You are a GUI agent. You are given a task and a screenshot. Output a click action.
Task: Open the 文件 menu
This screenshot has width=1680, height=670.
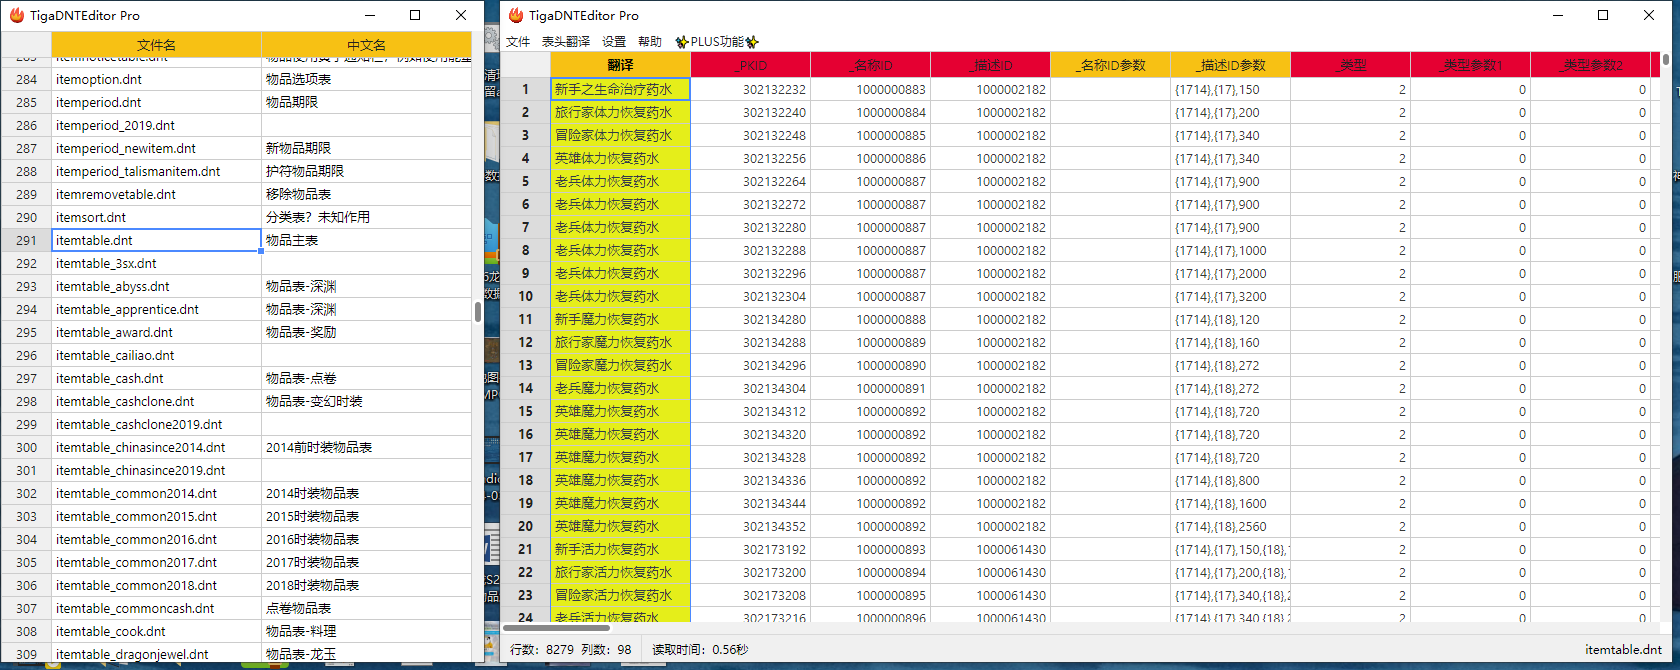coord(518,41)
